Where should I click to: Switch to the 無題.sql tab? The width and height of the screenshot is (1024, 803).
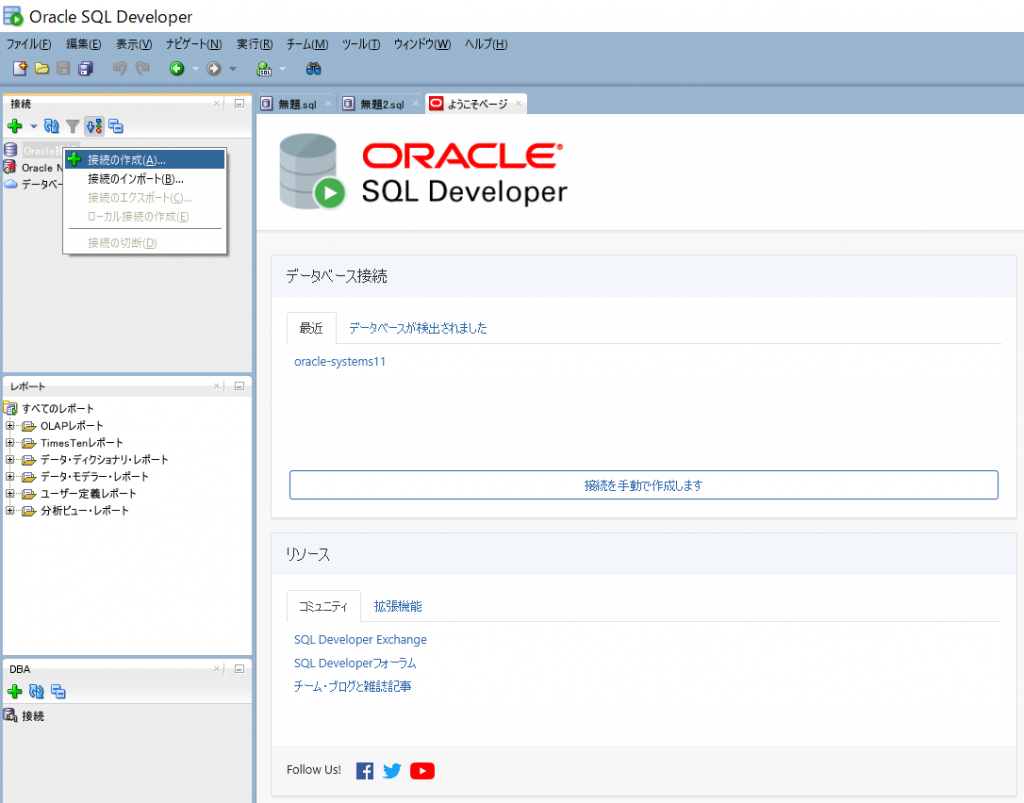[x=297, y=104]
